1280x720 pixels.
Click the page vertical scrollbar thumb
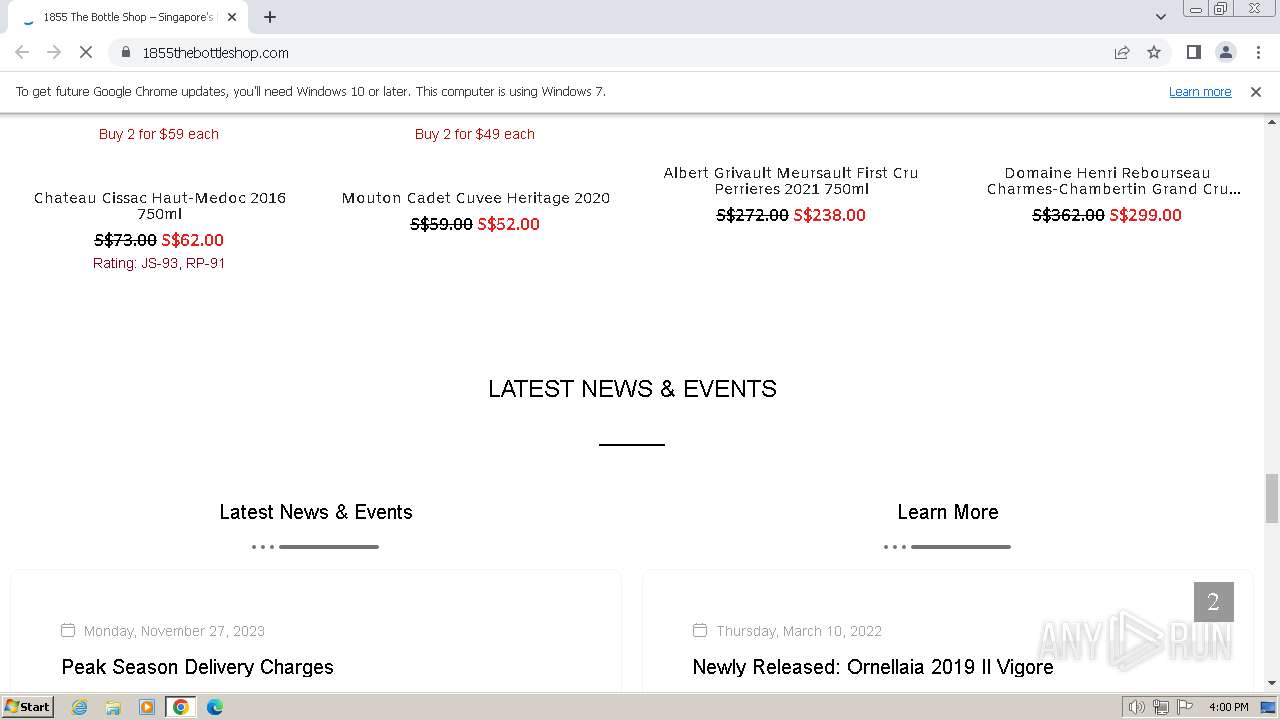[1272, 498]
